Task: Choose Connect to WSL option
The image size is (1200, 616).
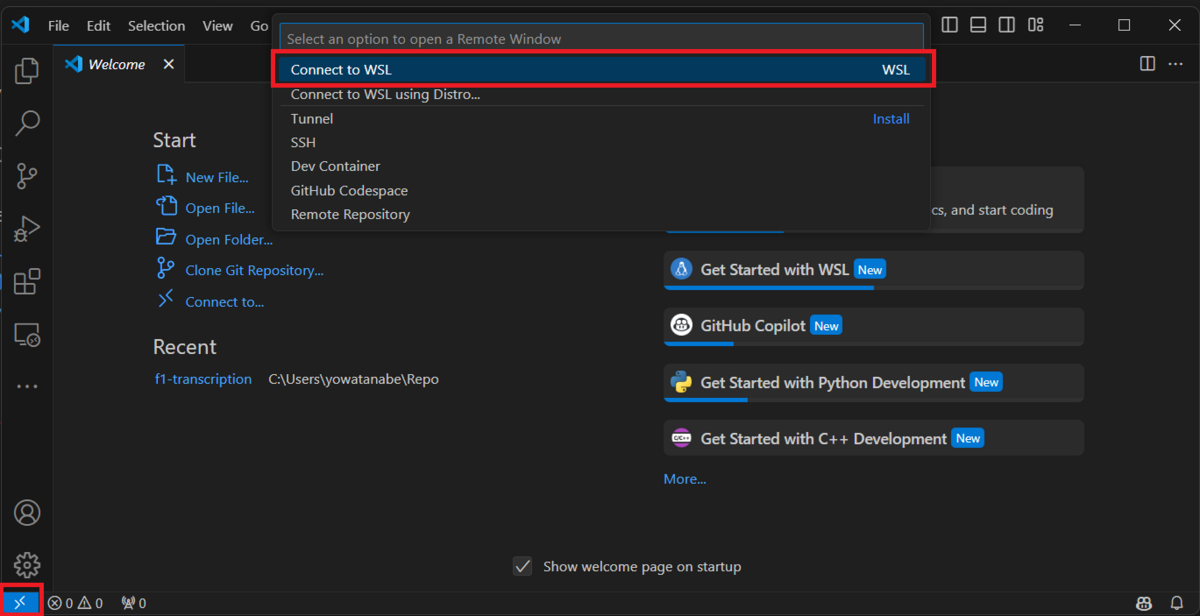Action: click(x=600, y=70)
